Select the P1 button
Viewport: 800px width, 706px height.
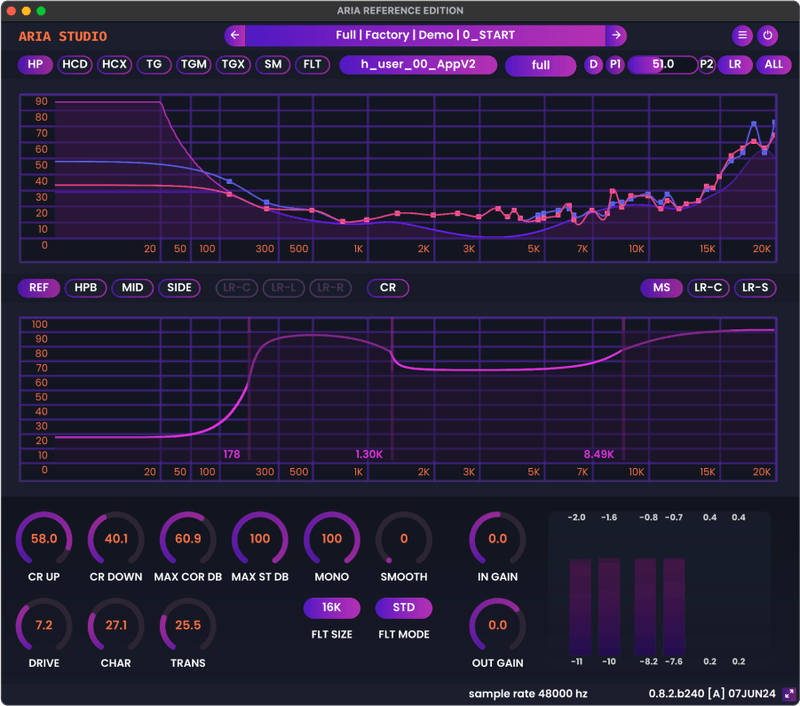point(615,65)
